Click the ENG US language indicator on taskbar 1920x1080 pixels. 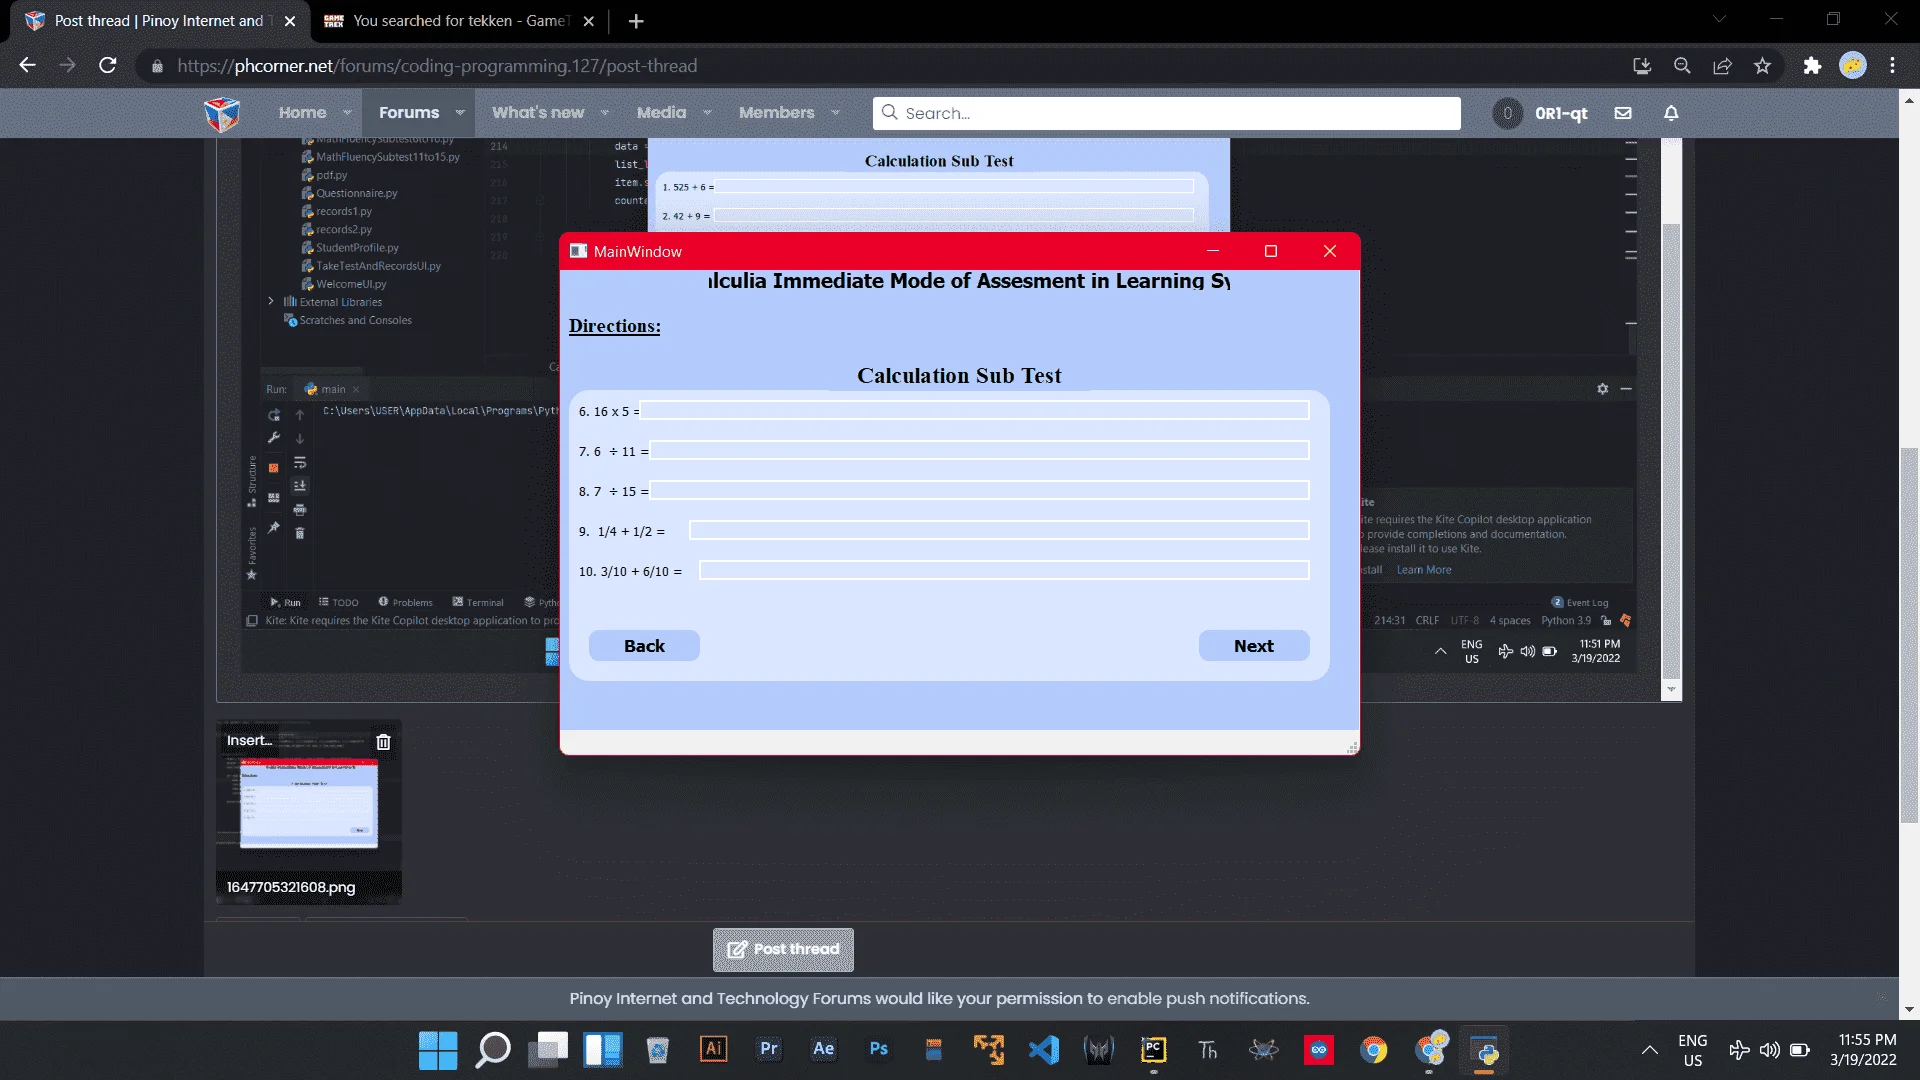(x=1692, y=1050)
